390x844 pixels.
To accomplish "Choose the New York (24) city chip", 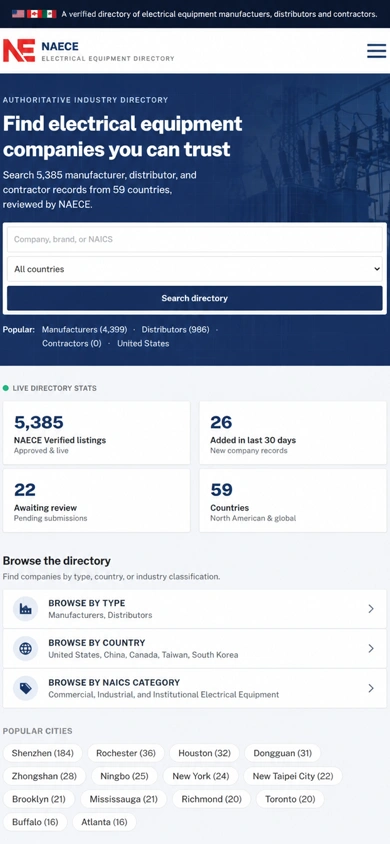I will [x=201, y=776].
